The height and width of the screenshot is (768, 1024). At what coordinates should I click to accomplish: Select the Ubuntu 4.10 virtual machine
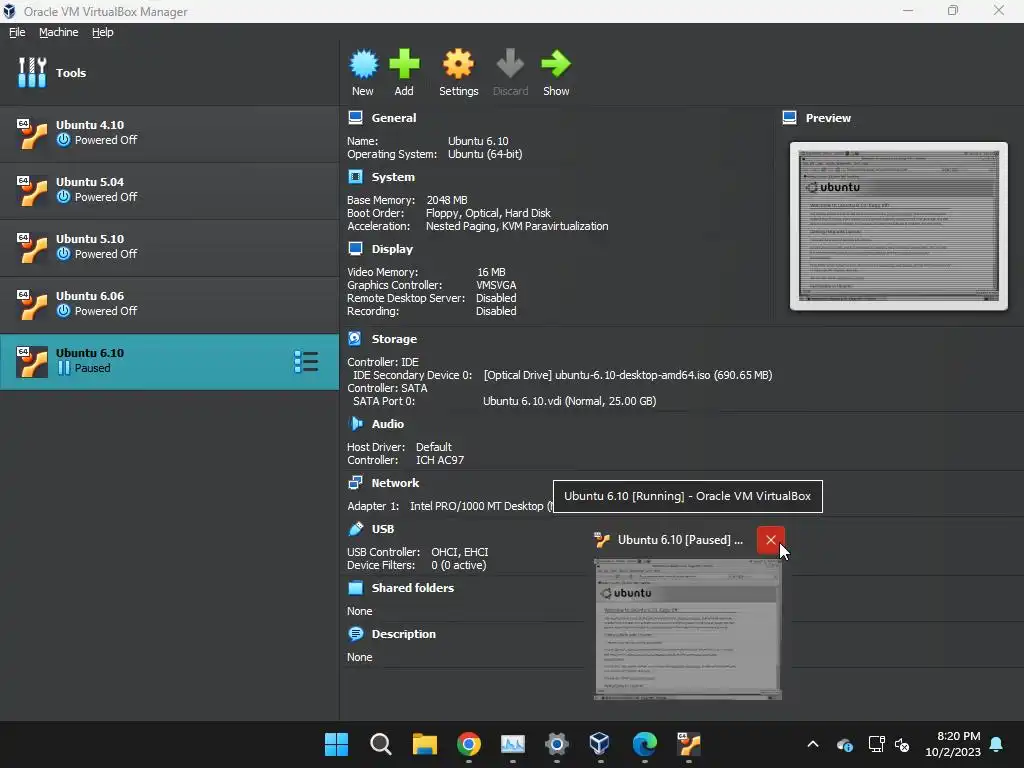(169, 134)
